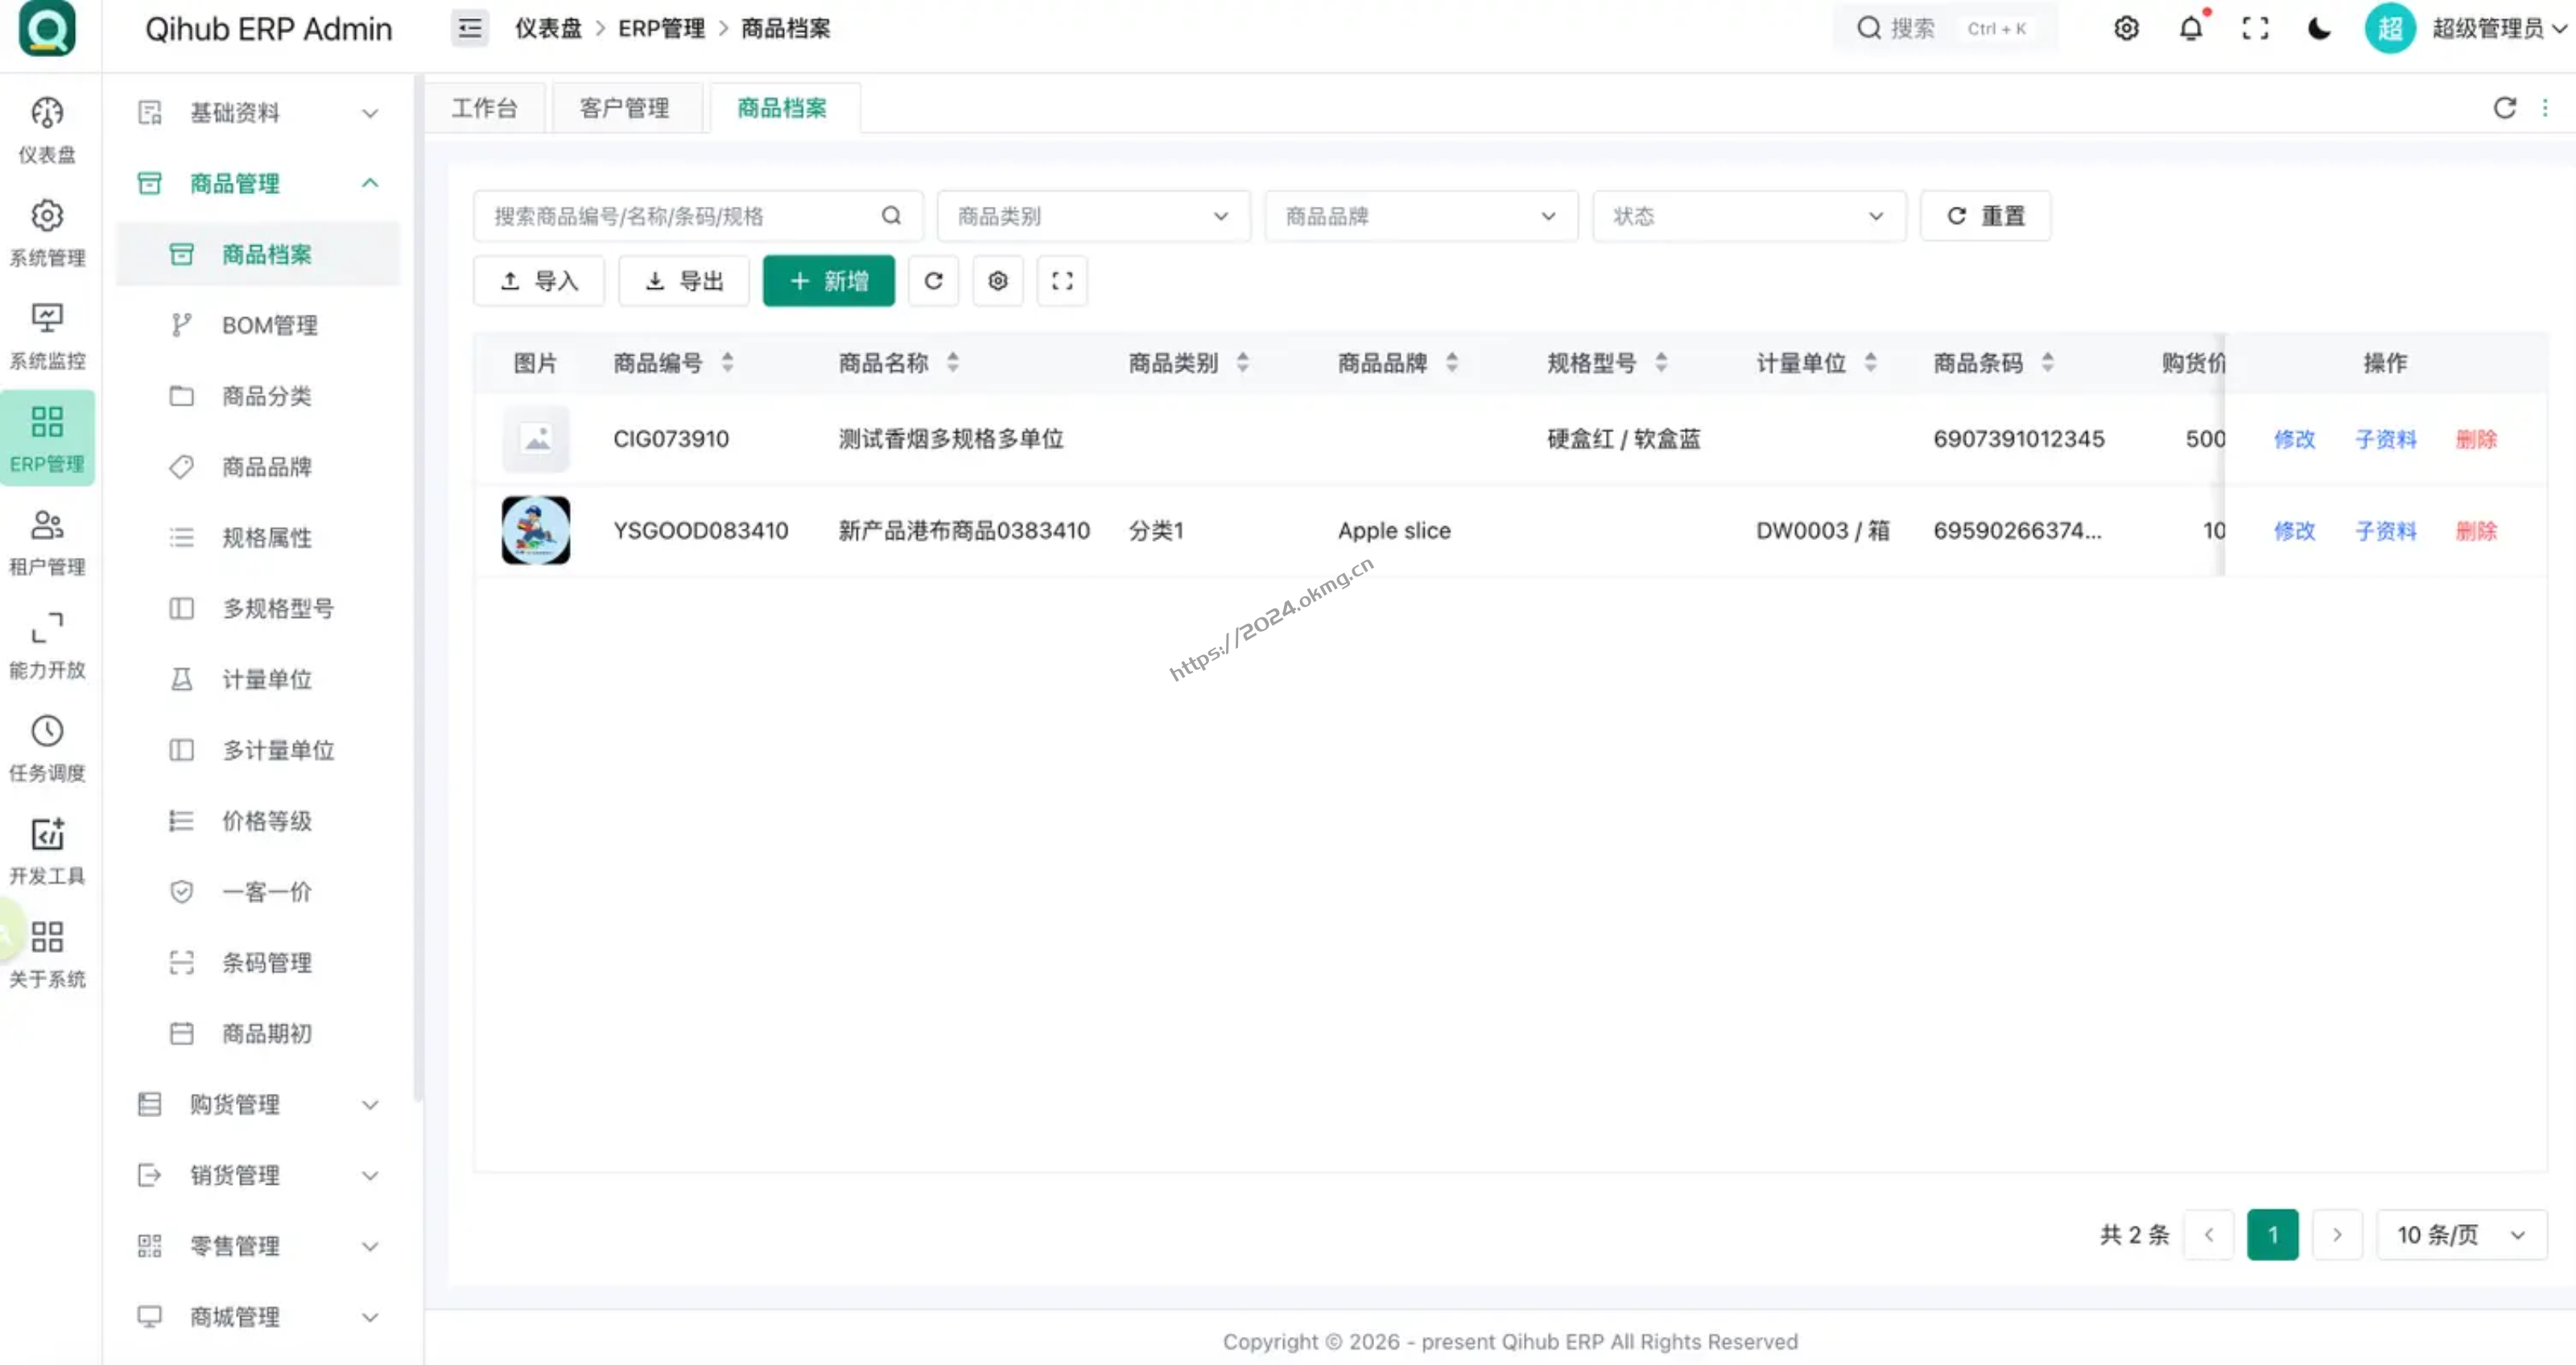
Task: Open 计量单位 in the sidebar menu
Action: click(x=258, y=680)
